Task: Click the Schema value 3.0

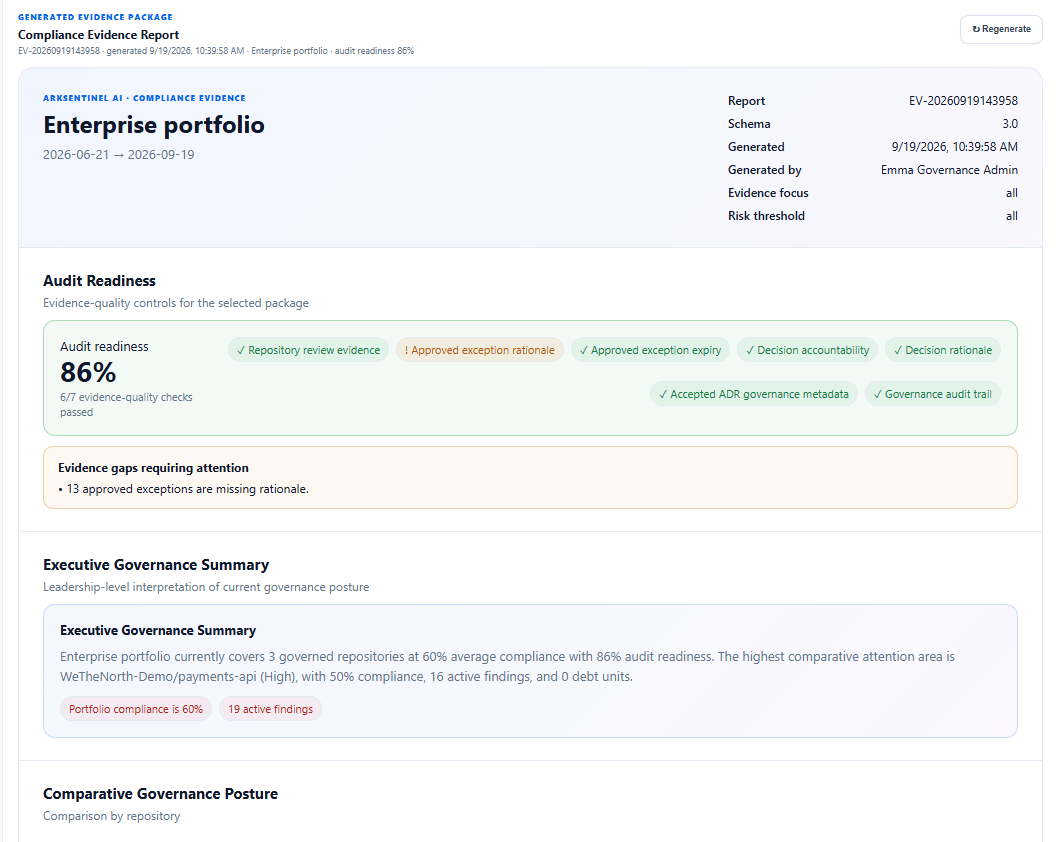Action: [1010, 123]
